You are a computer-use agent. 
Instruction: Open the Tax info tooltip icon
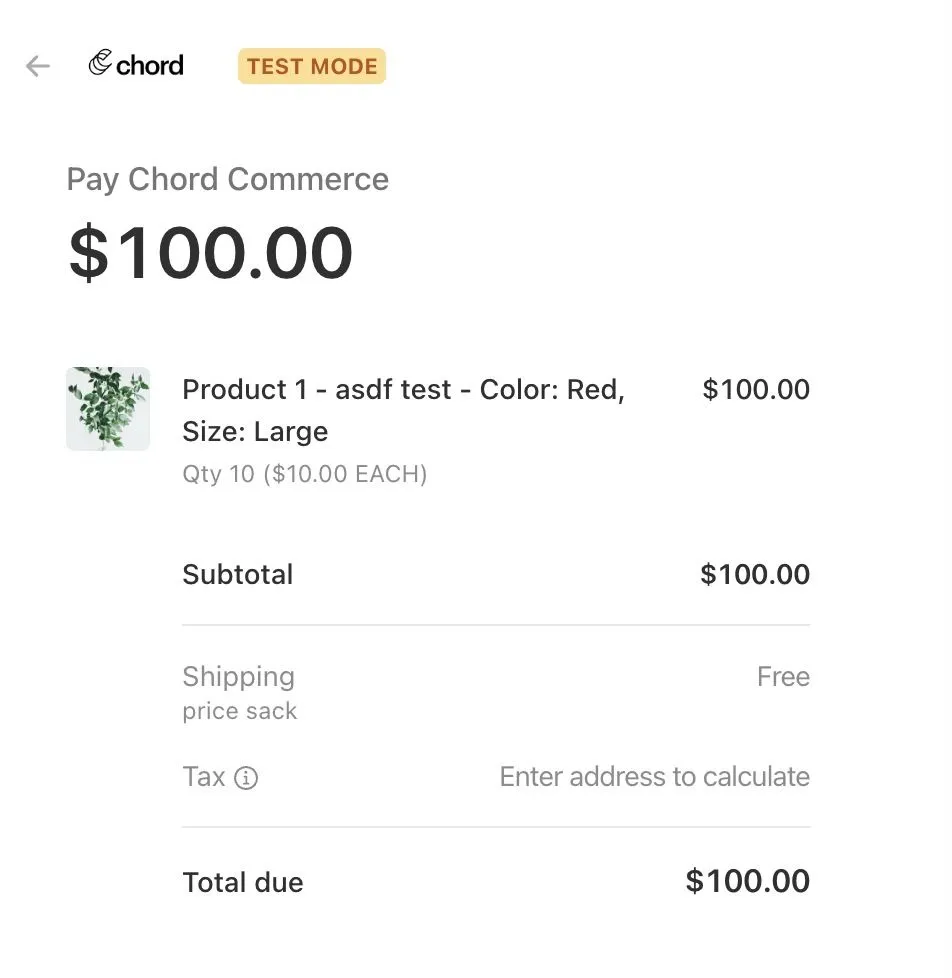(246, 778)
